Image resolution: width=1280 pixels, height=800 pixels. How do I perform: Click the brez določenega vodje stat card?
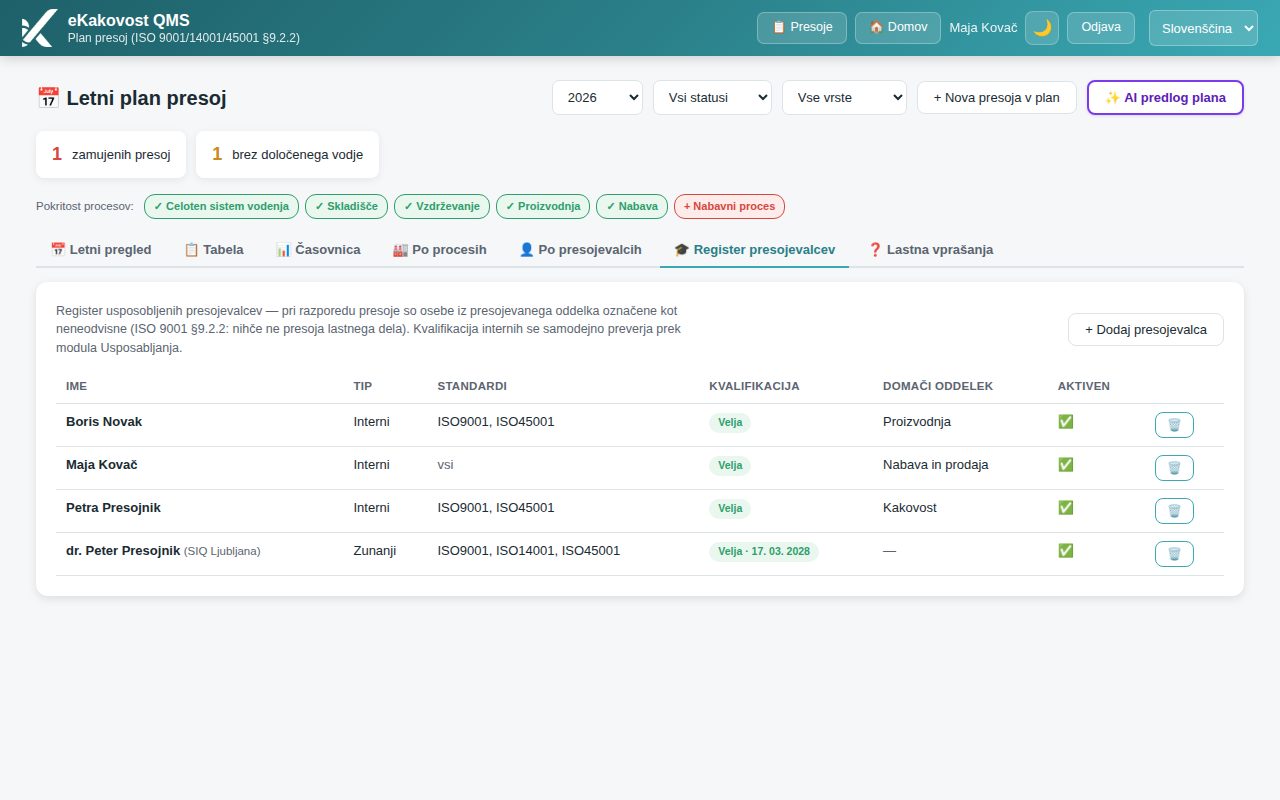point(287,154)
